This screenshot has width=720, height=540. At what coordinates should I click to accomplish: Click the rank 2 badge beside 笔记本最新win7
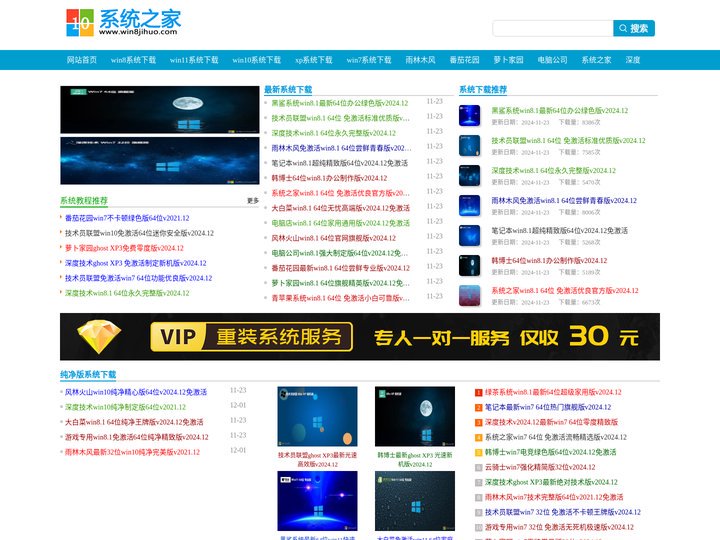click(478, 408)
